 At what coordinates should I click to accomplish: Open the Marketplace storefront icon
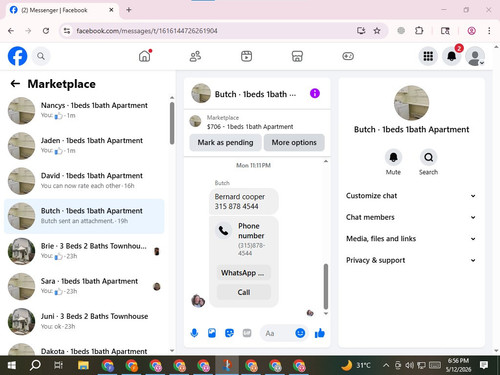pos(297,56)
